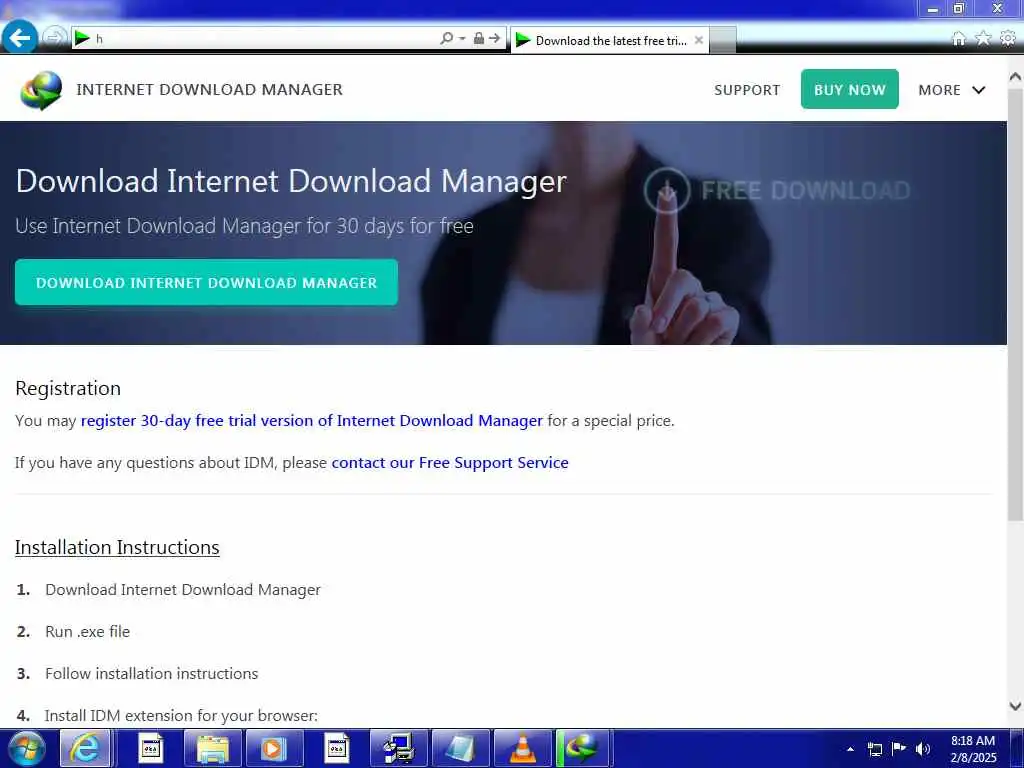The height and width of the screenshot is (768, 1024).
Task: Click the scrollbar up arrow
Action: pos(1015,77)
